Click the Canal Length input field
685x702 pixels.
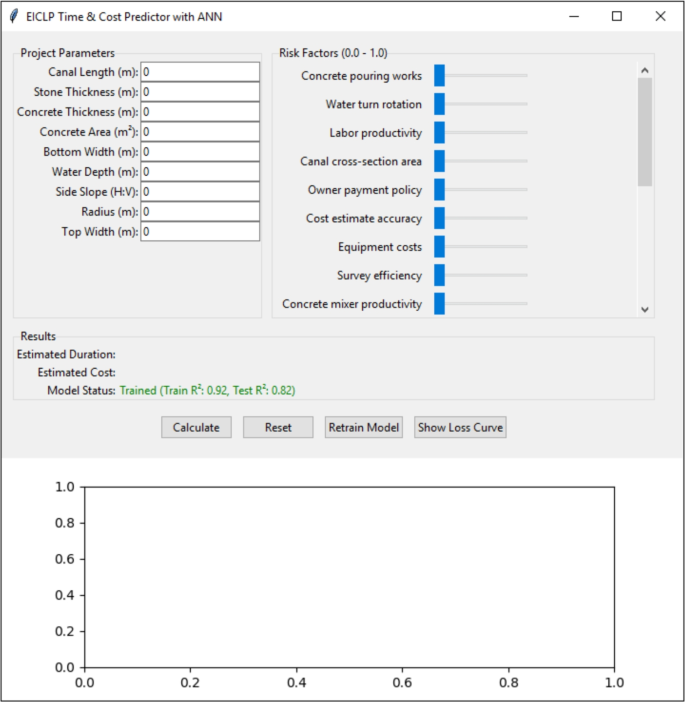click(200, 72)
